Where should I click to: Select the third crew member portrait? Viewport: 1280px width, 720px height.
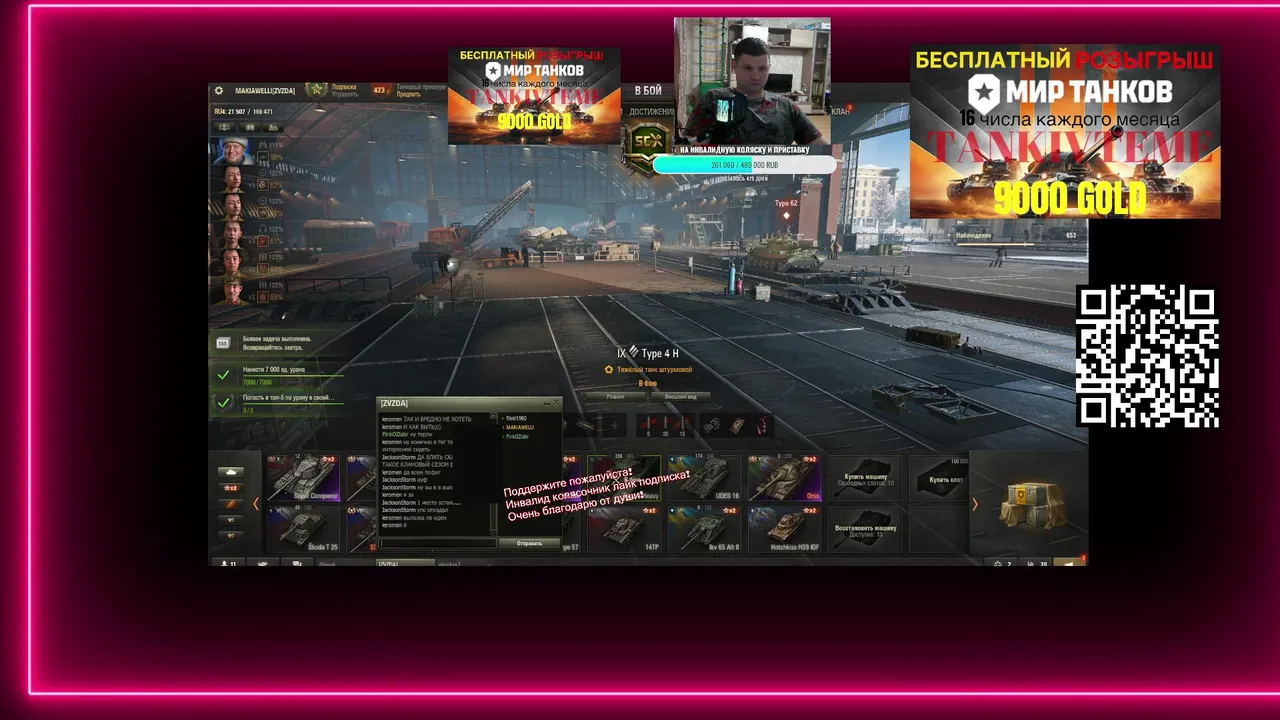pyautogui.click(x=231, y=206)
